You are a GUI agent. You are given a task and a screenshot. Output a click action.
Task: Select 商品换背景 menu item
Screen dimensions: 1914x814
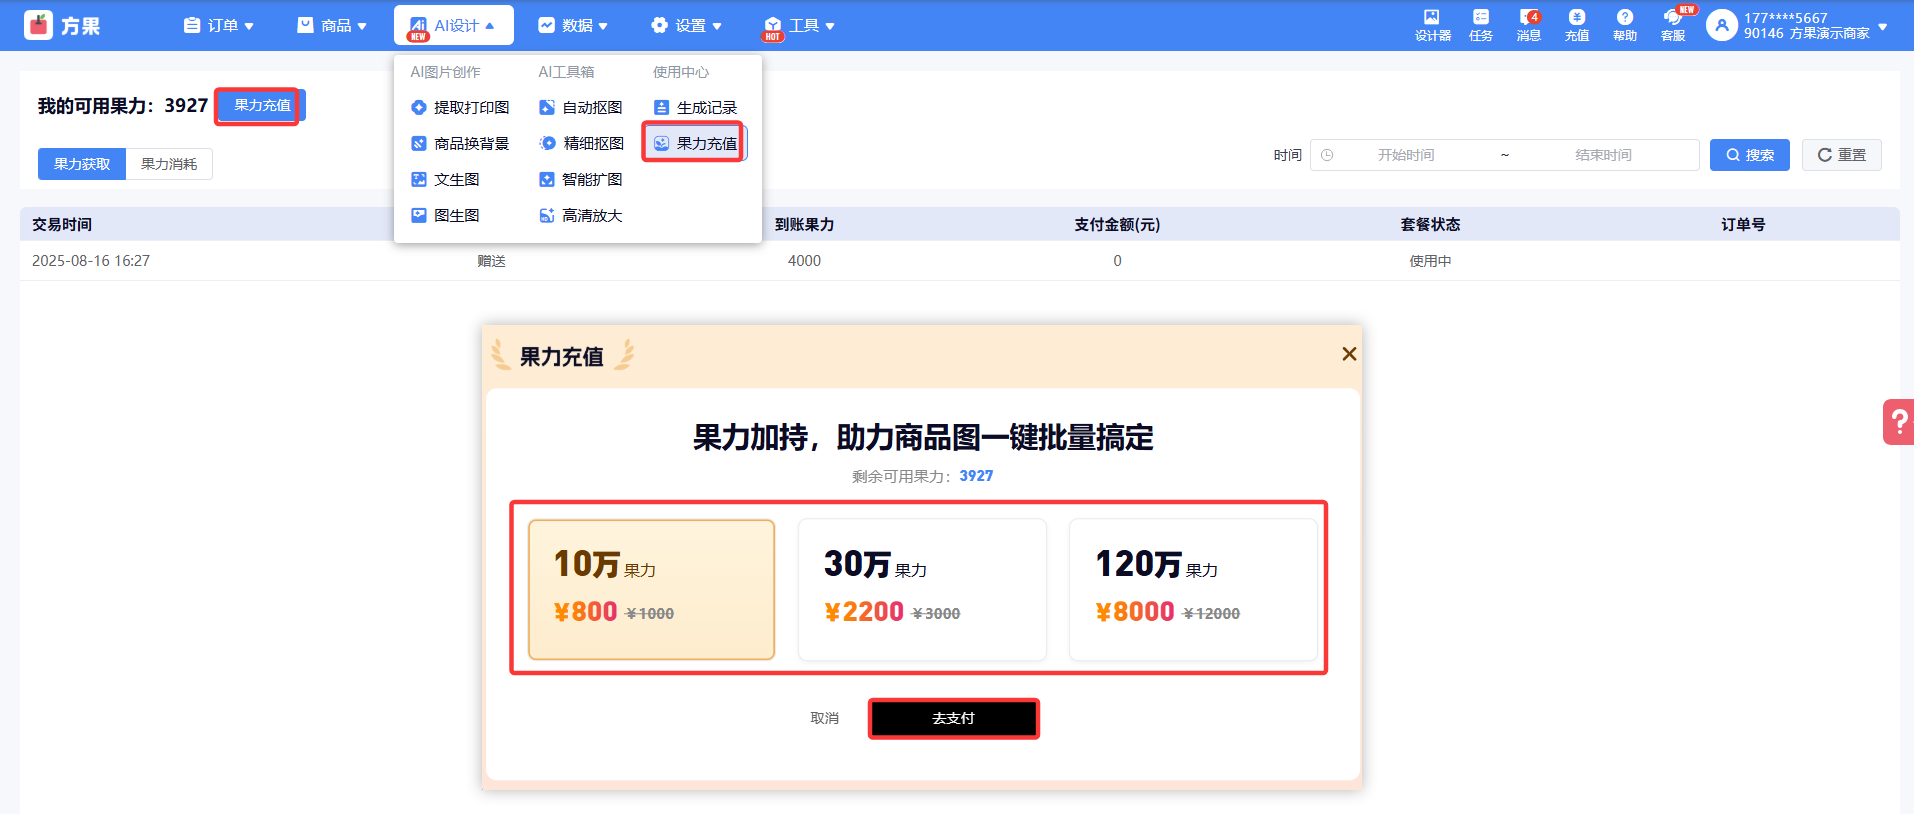tap(461, 143)
